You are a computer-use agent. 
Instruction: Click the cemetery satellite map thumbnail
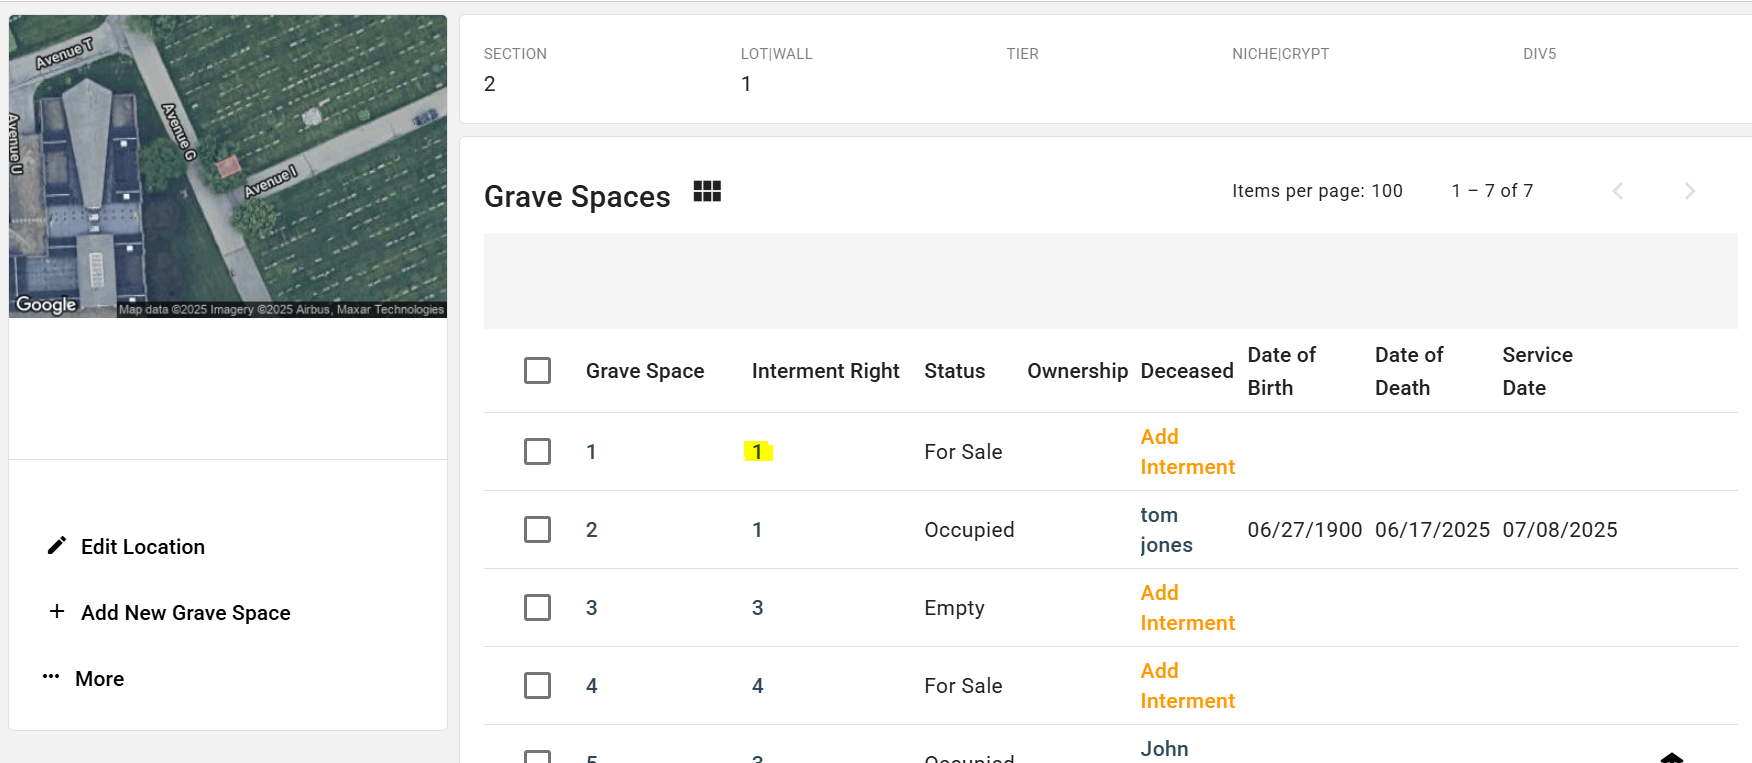pyautogui.click(x=228, y=166)
